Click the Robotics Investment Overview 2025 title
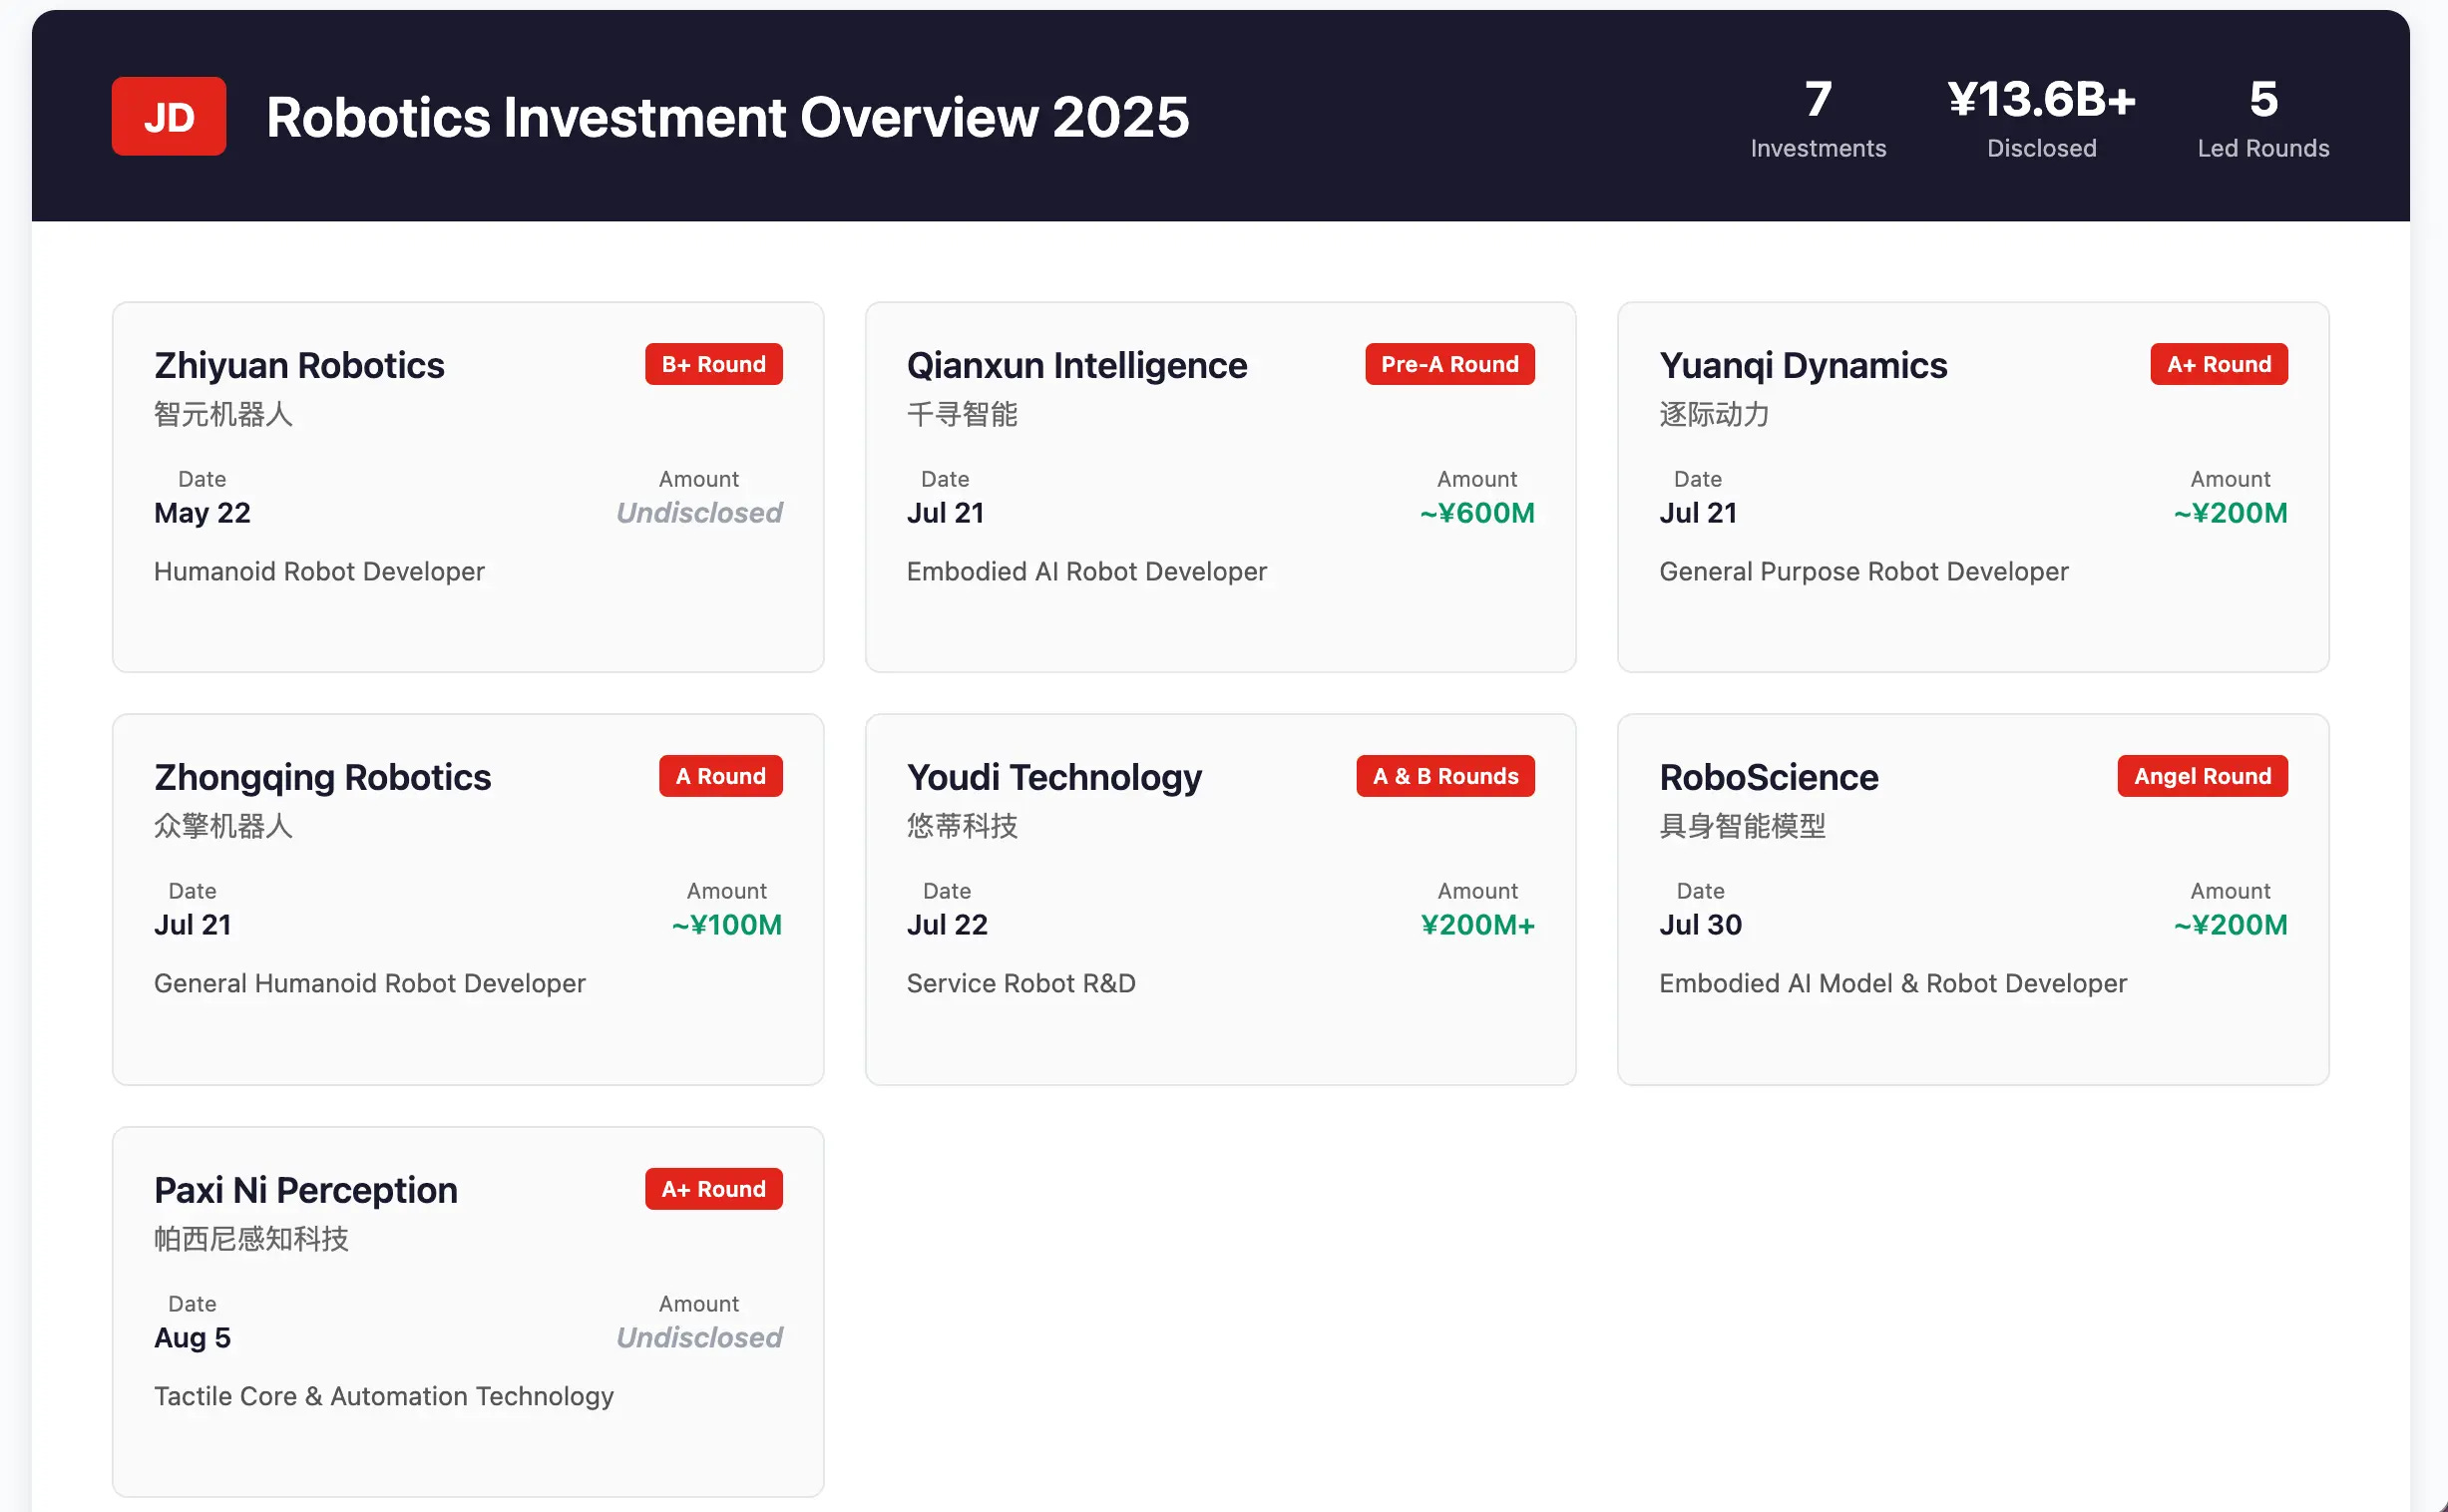 point(727,117)
